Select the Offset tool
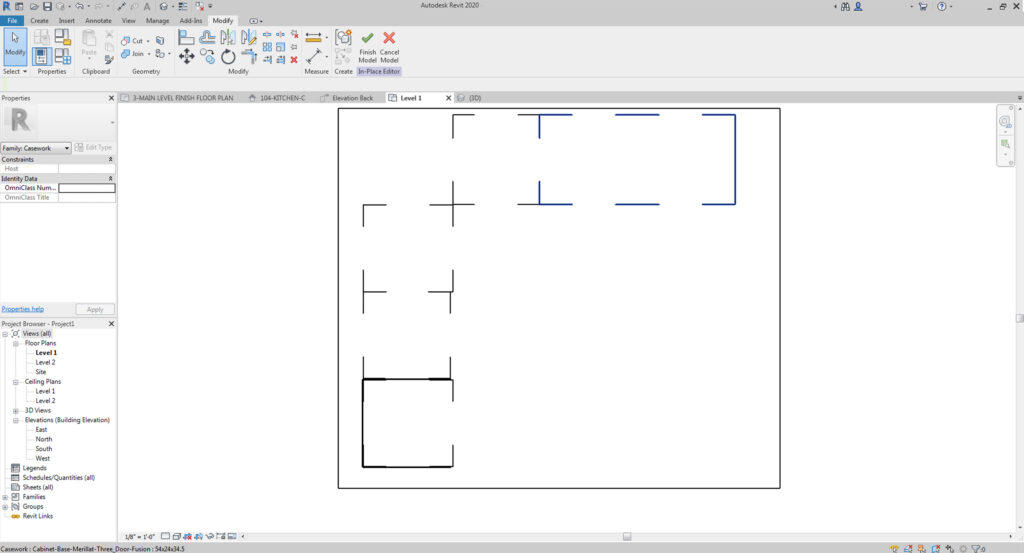The width and height of the screenshot is (1024, 553). point(207,37)
